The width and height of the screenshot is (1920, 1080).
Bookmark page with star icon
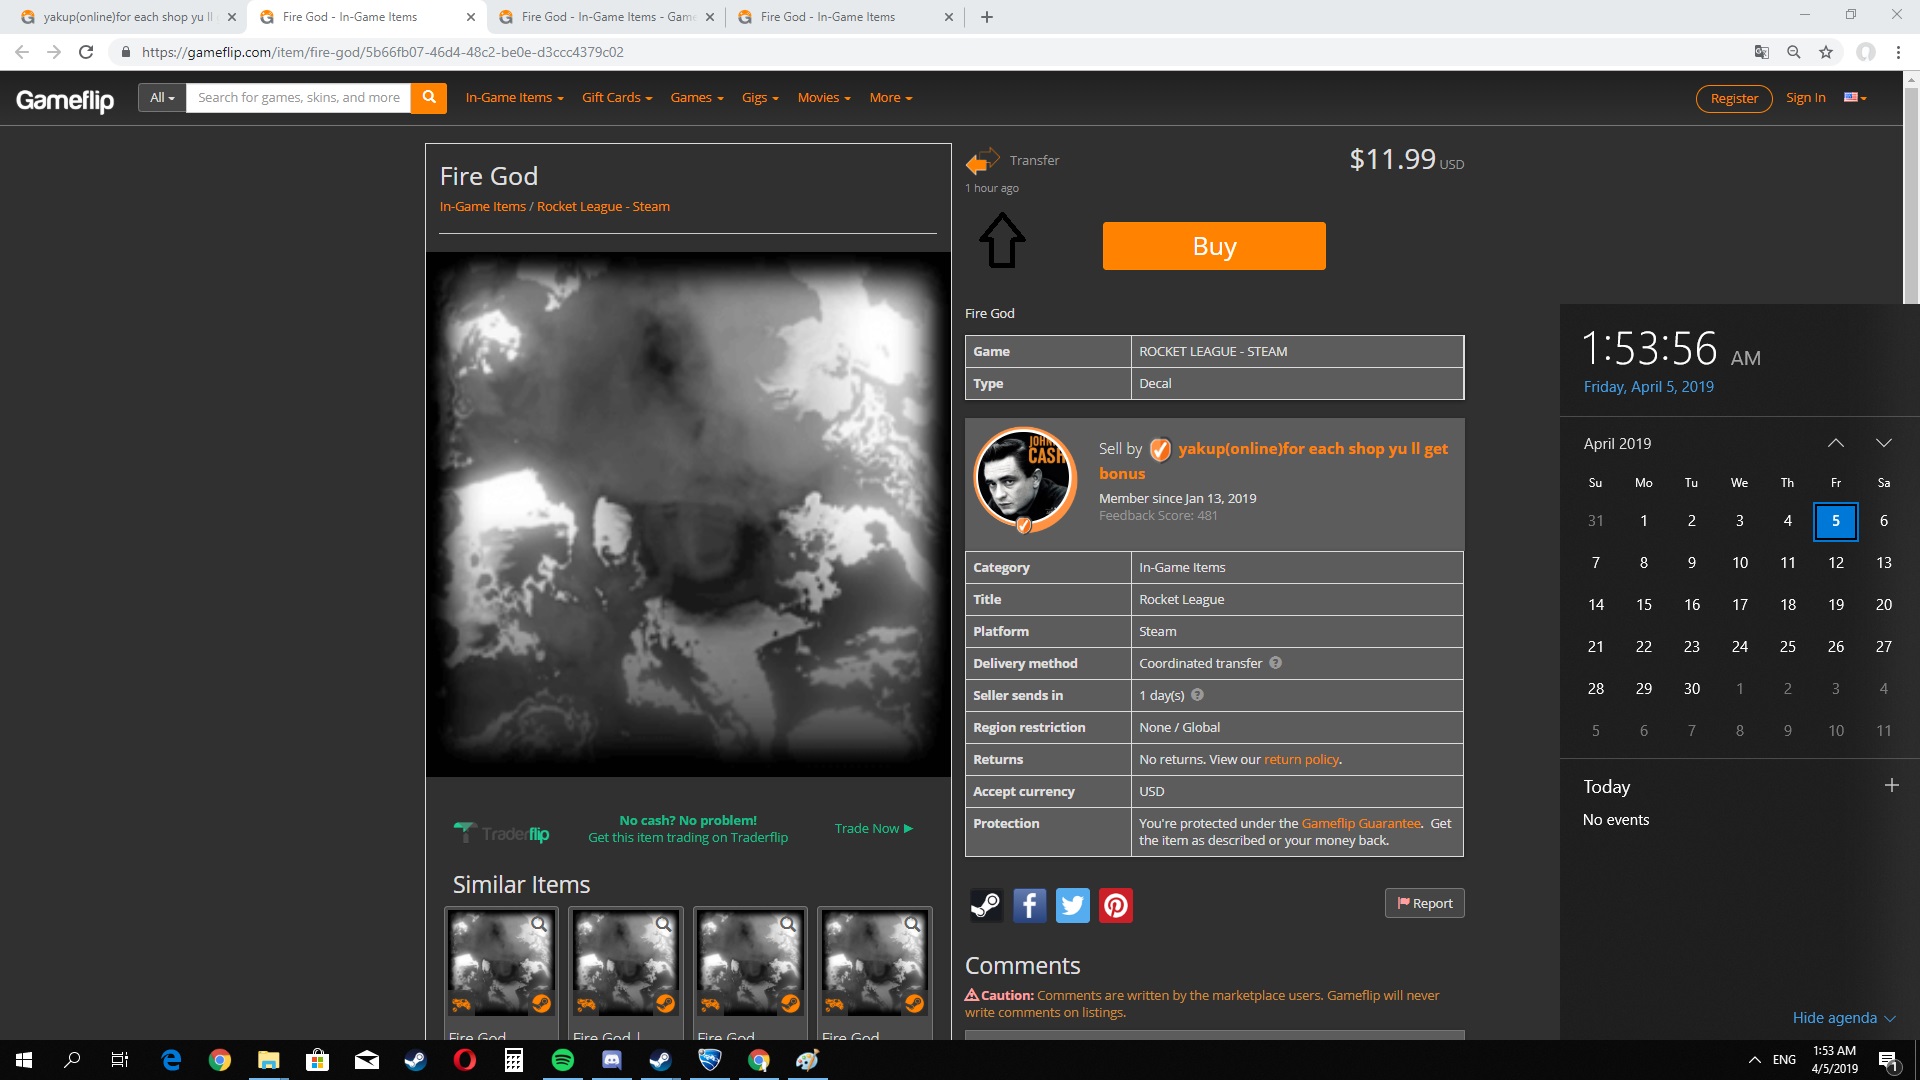click(1826, 52)
